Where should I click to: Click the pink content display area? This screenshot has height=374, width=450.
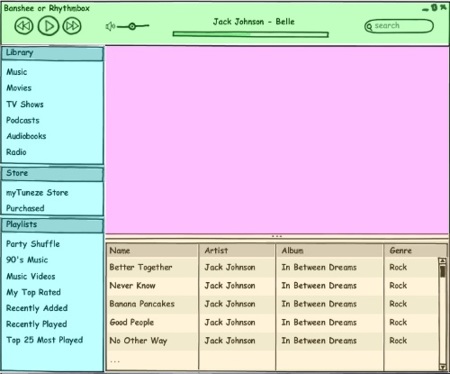277,140
